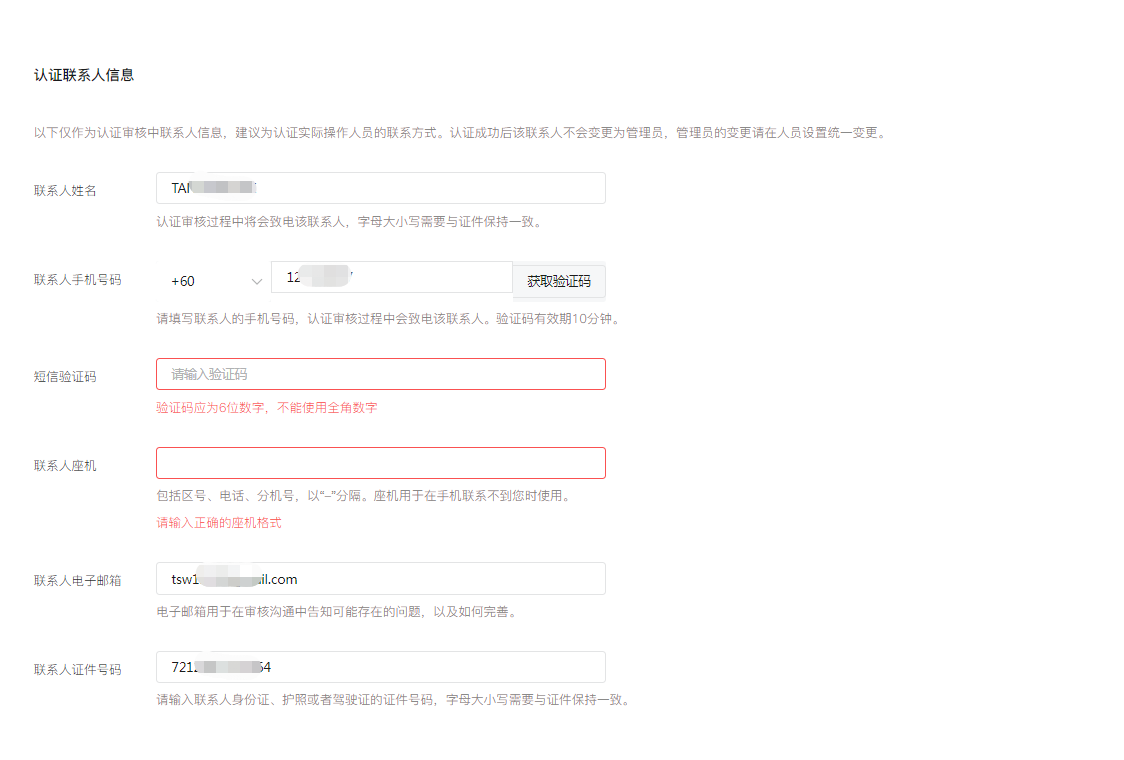Click the 联系人座机 field label
The image size is (1124, 760).
tap(65, 466)
